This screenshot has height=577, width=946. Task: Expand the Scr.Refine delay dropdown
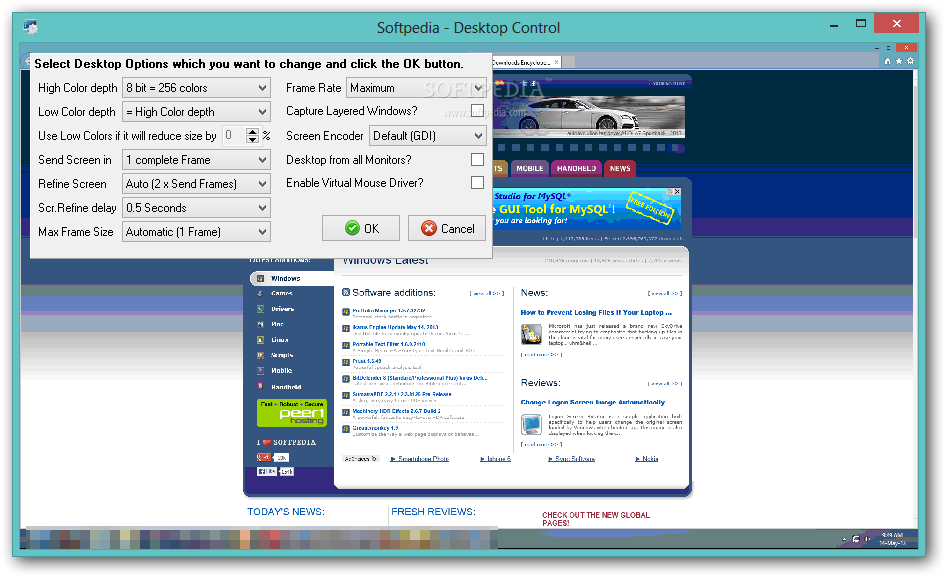coord(196,208)
